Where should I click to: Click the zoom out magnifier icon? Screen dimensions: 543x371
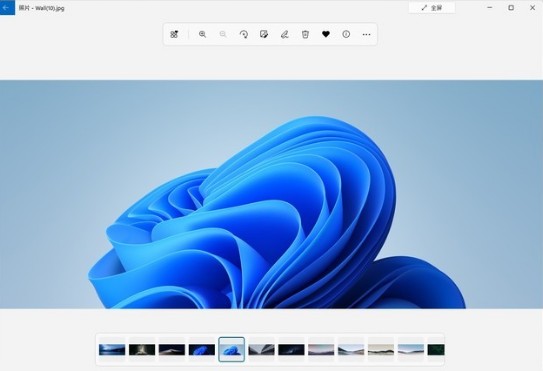[x=223, y=34]
